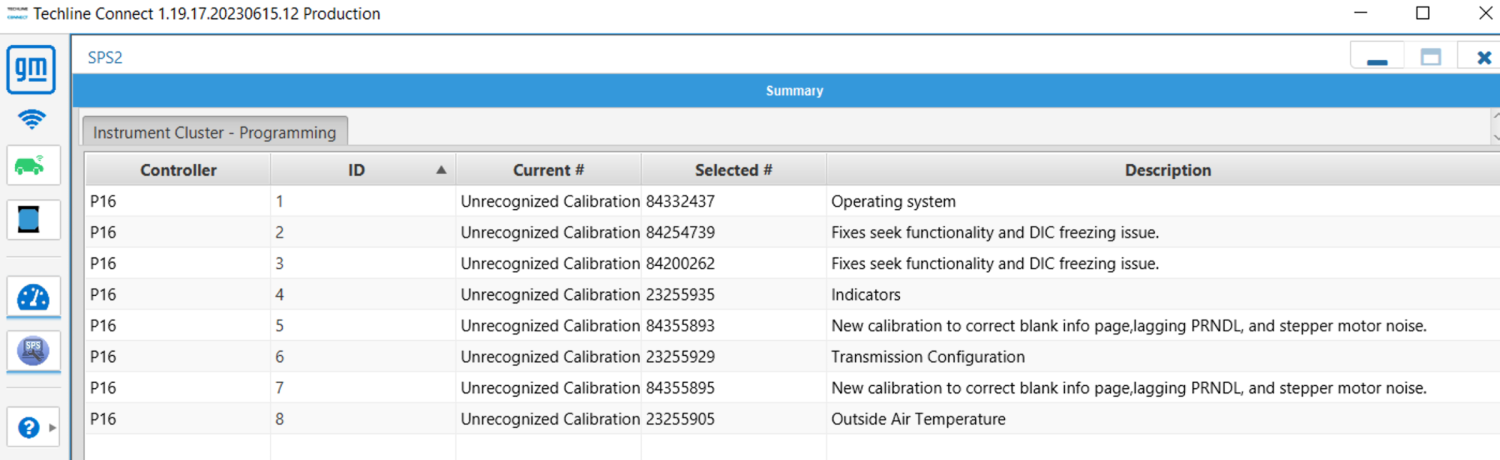This screenshot has height=460, width=1500.
Task: Click the GM logo icon in sidebar
Action: click(32, 71)
